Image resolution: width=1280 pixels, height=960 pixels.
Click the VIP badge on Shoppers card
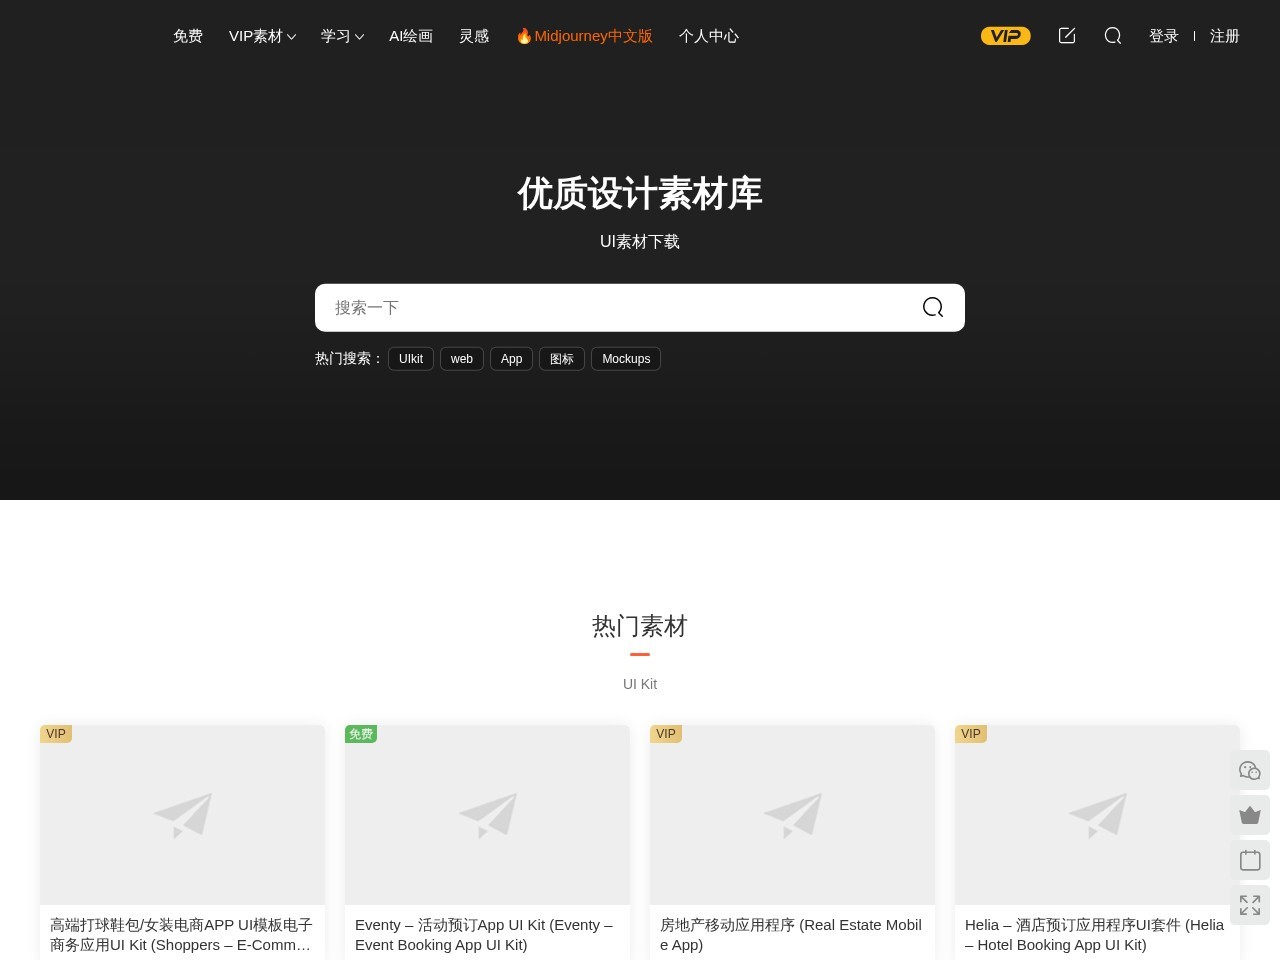pyautogui.click(x=56, y=734)
